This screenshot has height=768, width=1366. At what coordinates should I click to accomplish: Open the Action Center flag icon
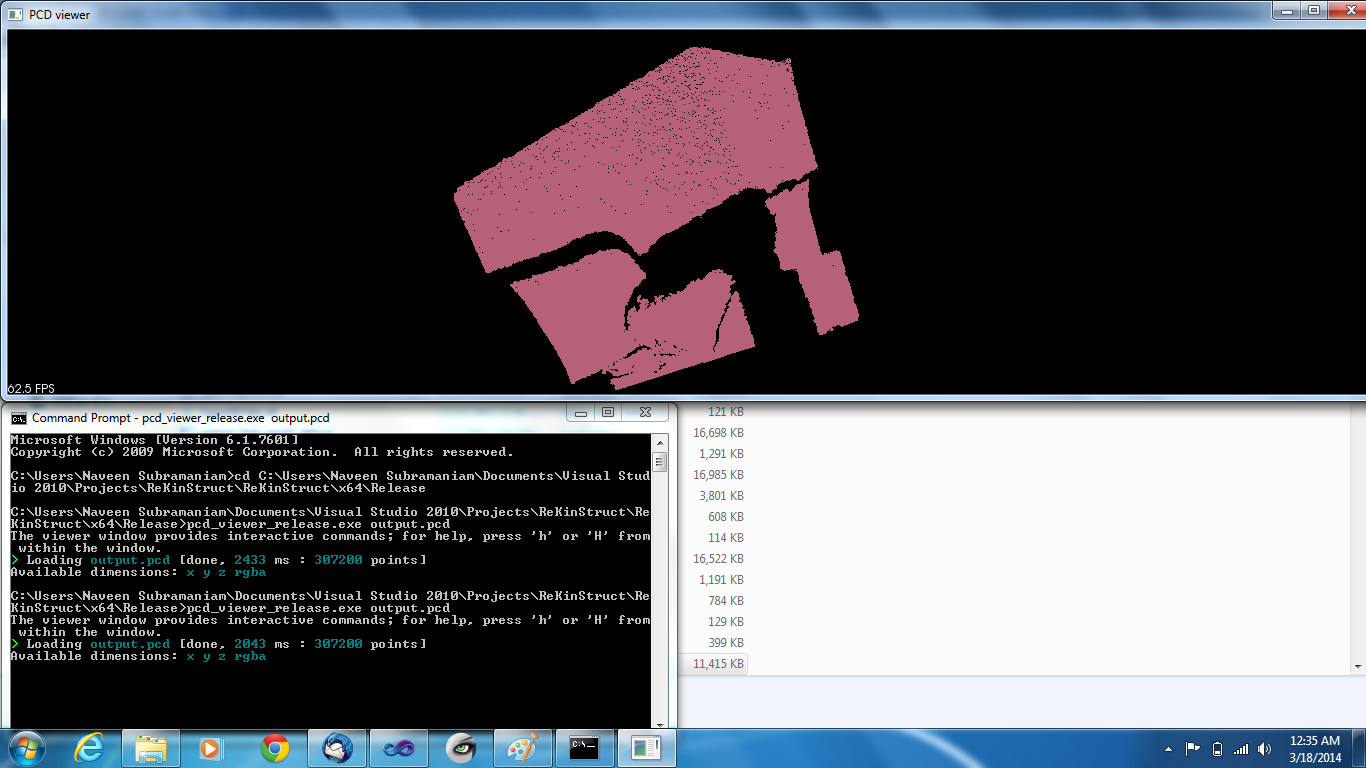click(1193, 748)
